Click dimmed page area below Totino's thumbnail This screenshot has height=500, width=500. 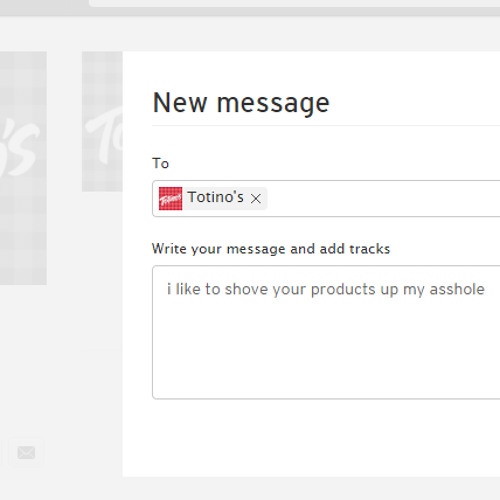102,267
